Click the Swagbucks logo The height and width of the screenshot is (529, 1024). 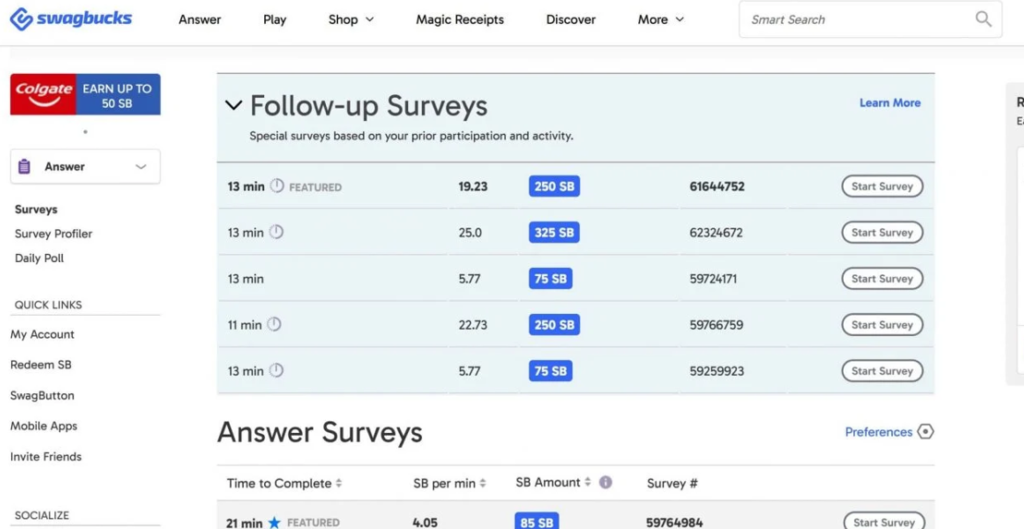[x=71, y=19]
